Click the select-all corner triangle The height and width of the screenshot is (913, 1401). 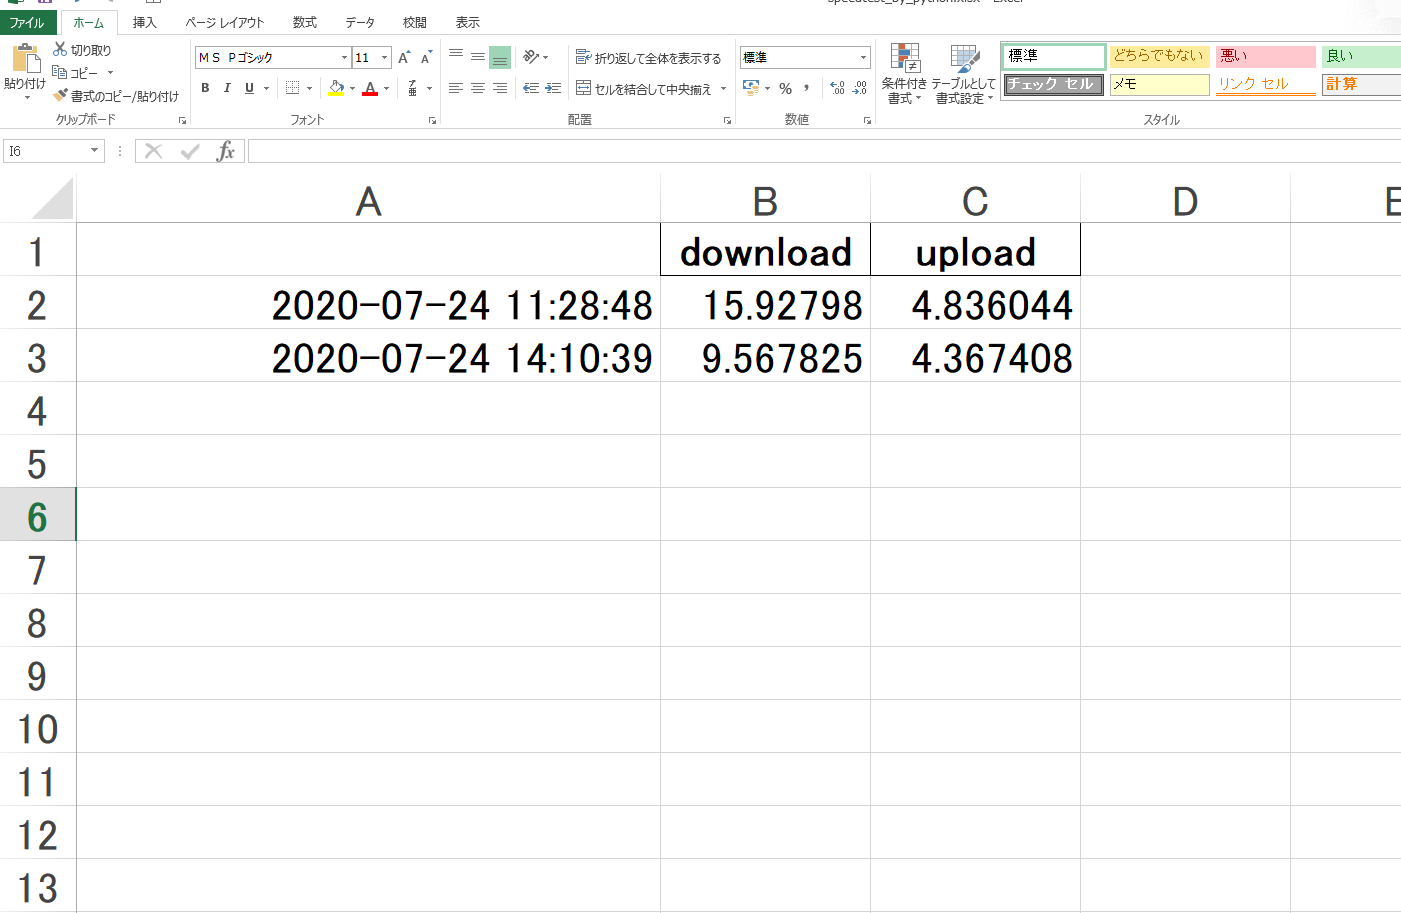(52, 198)
